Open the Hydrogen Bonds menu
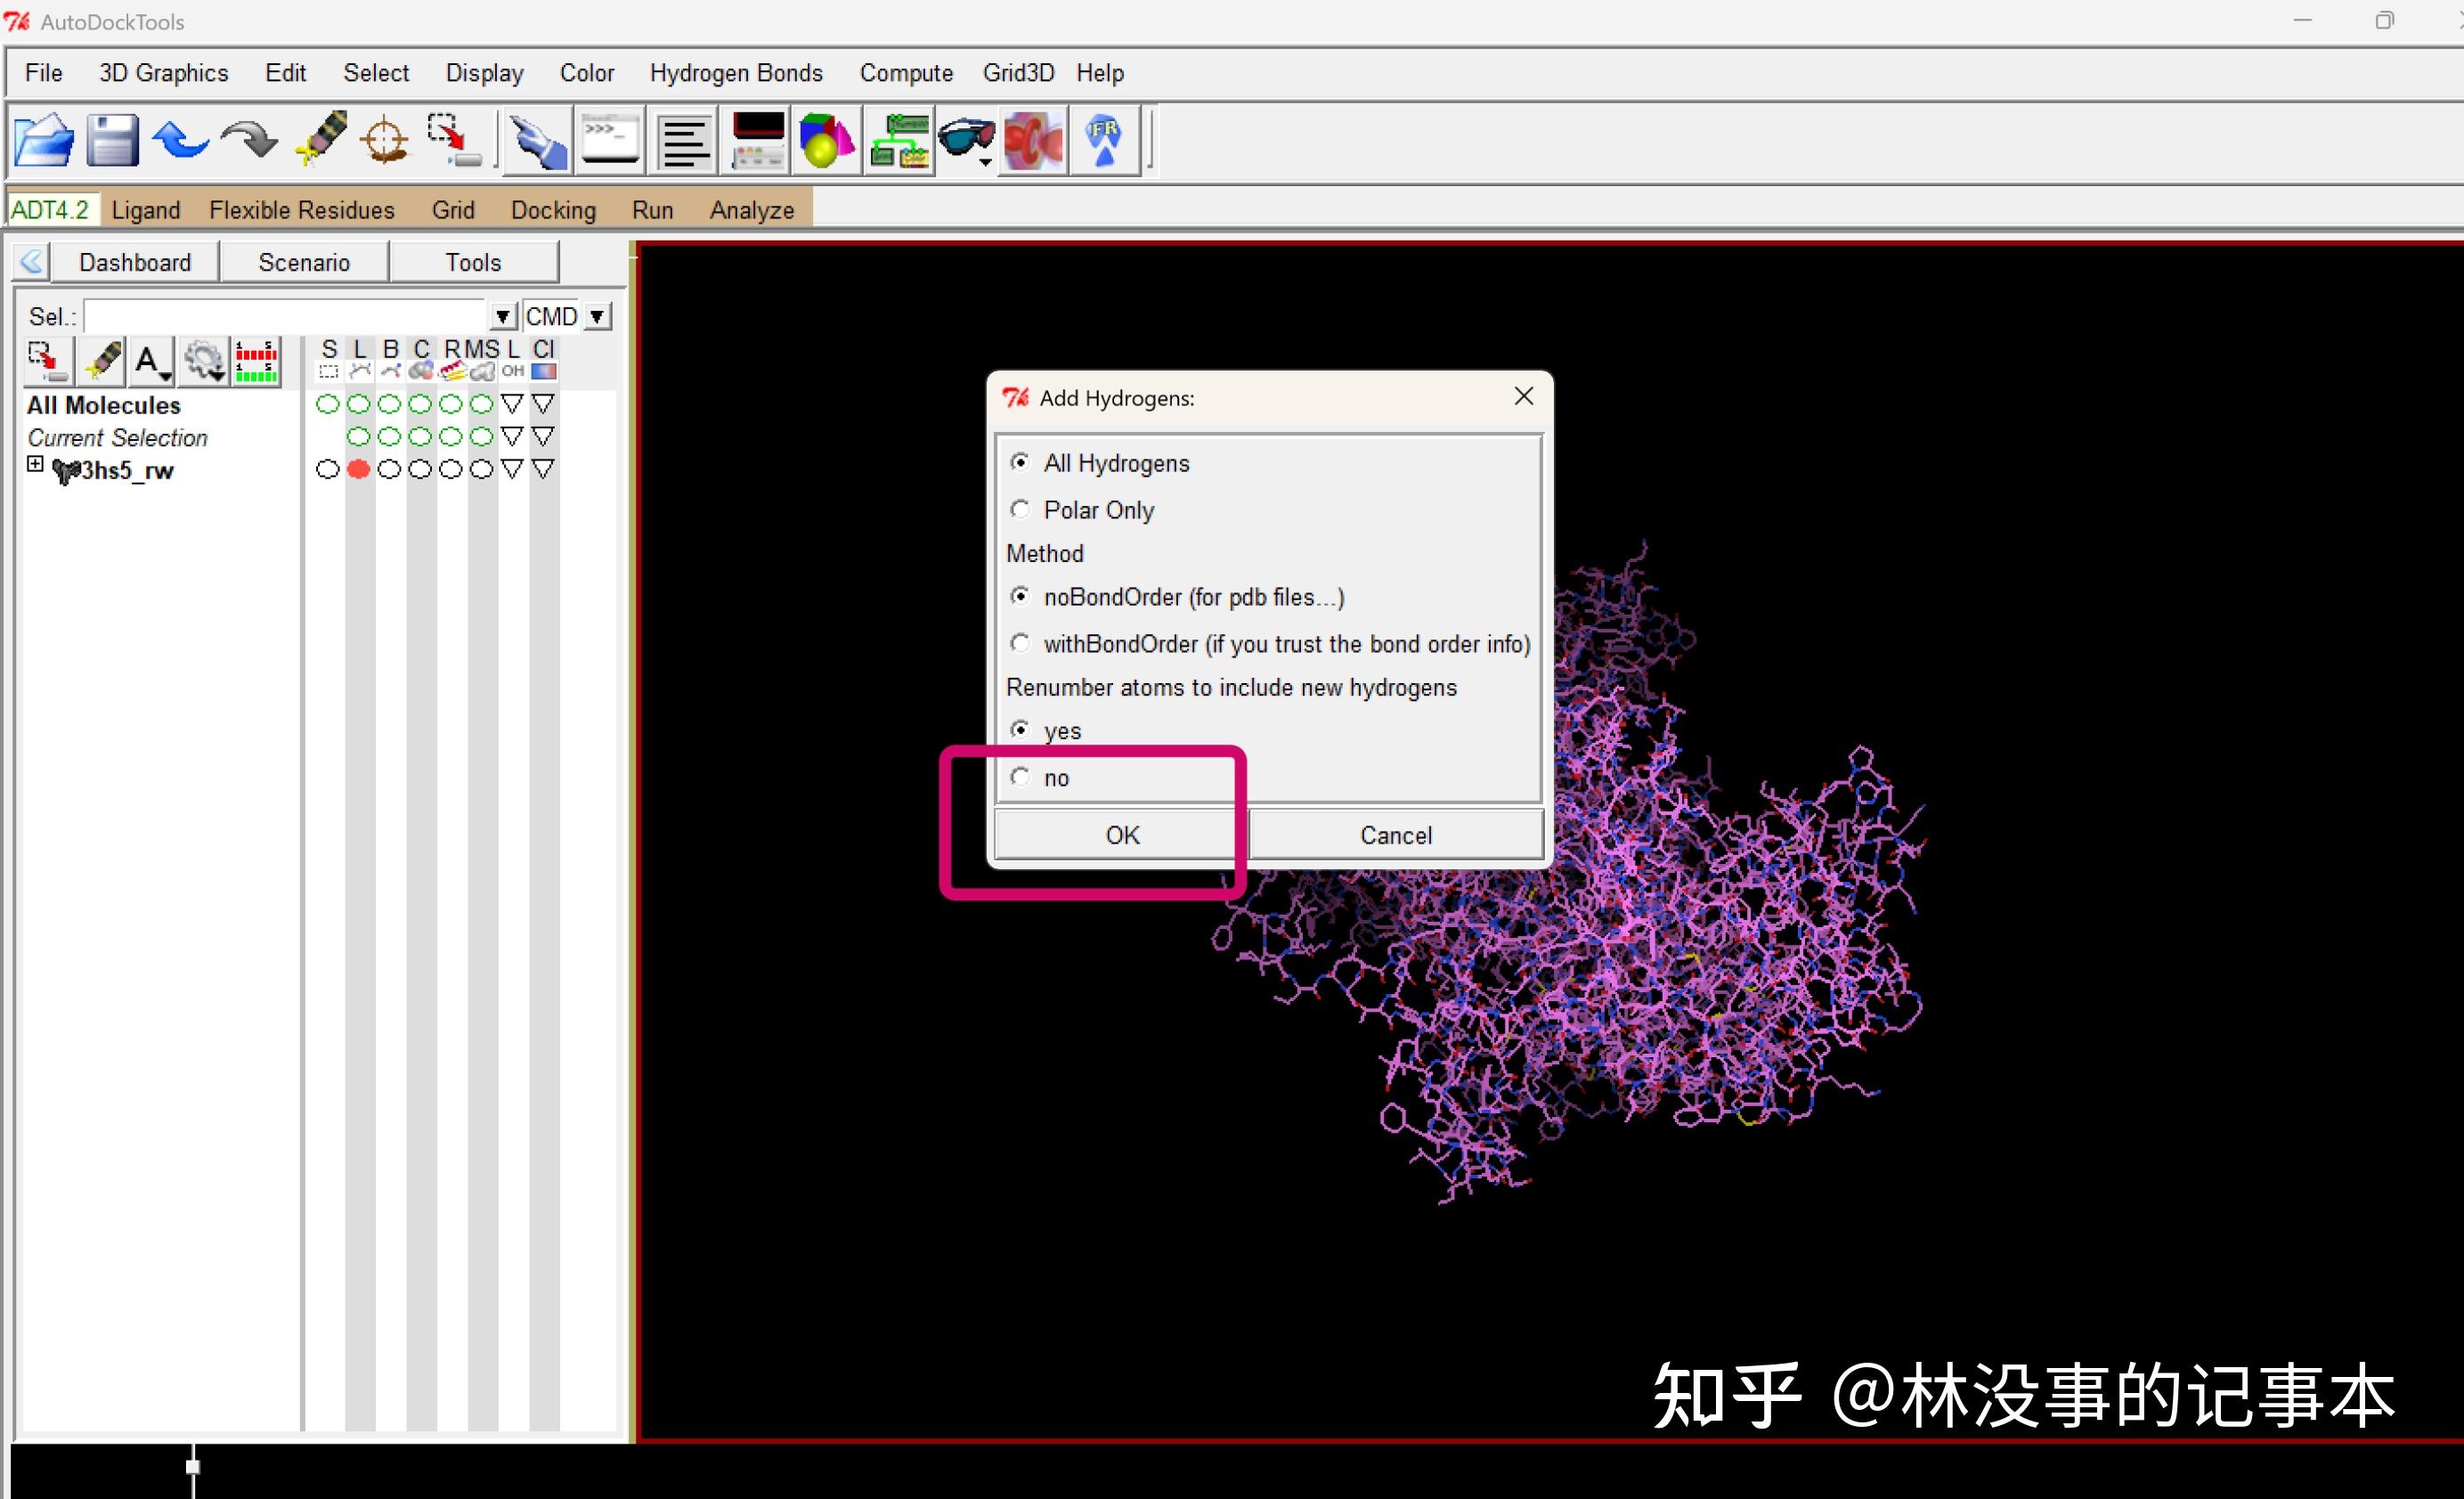Viewport: 2464px width, 1499px height. tap(736, 73)
